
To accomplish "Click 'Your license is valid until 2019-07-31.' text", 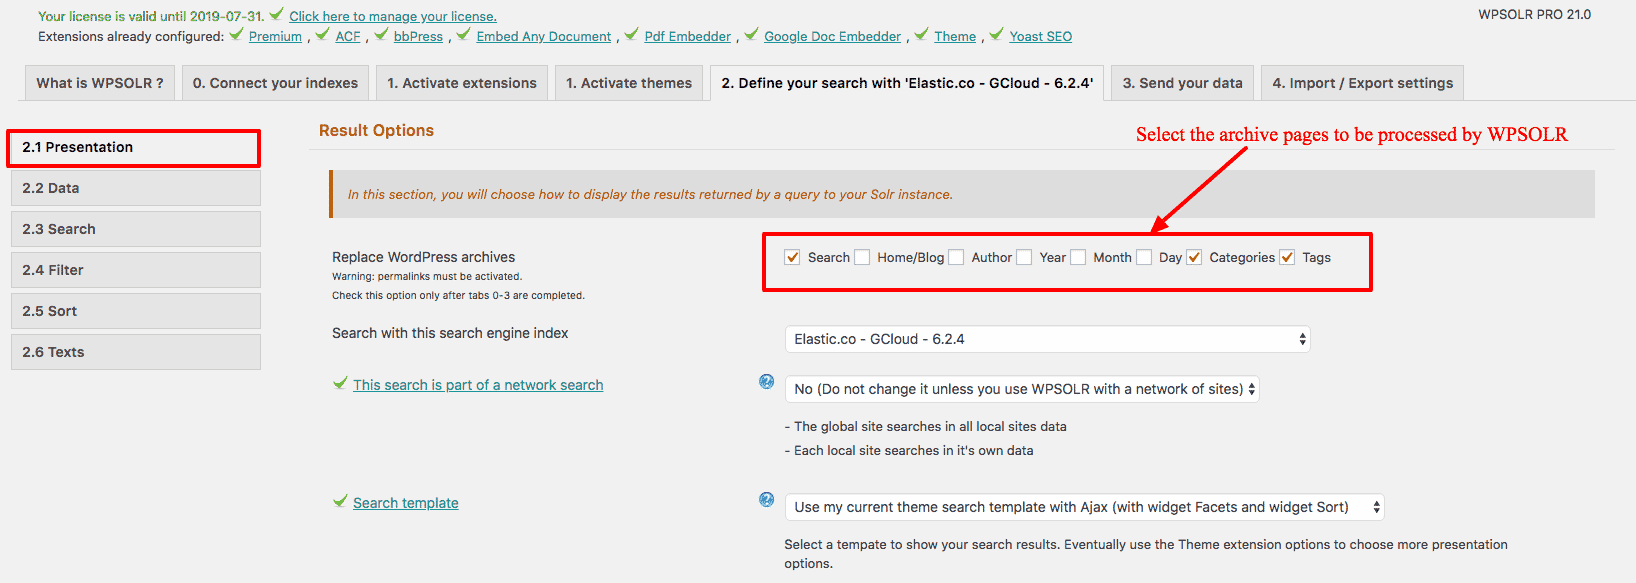I will [151, 16].
